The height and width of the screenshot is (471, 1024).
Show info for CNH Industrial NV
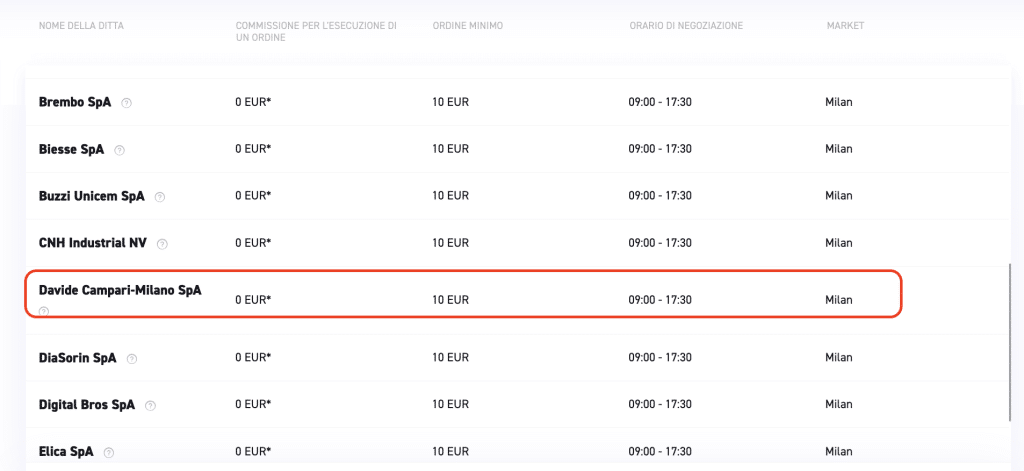pyautogui.click(x=163, y=244)
